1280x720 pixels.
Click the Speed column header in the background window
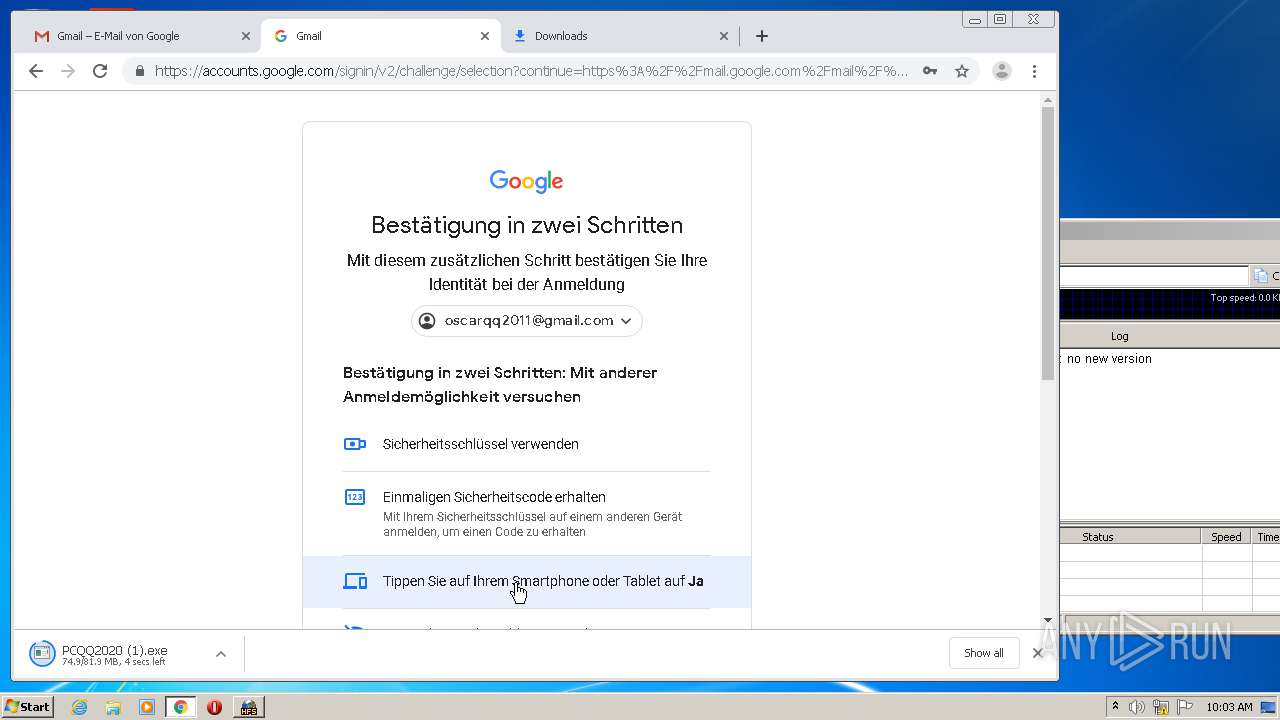1226,537
